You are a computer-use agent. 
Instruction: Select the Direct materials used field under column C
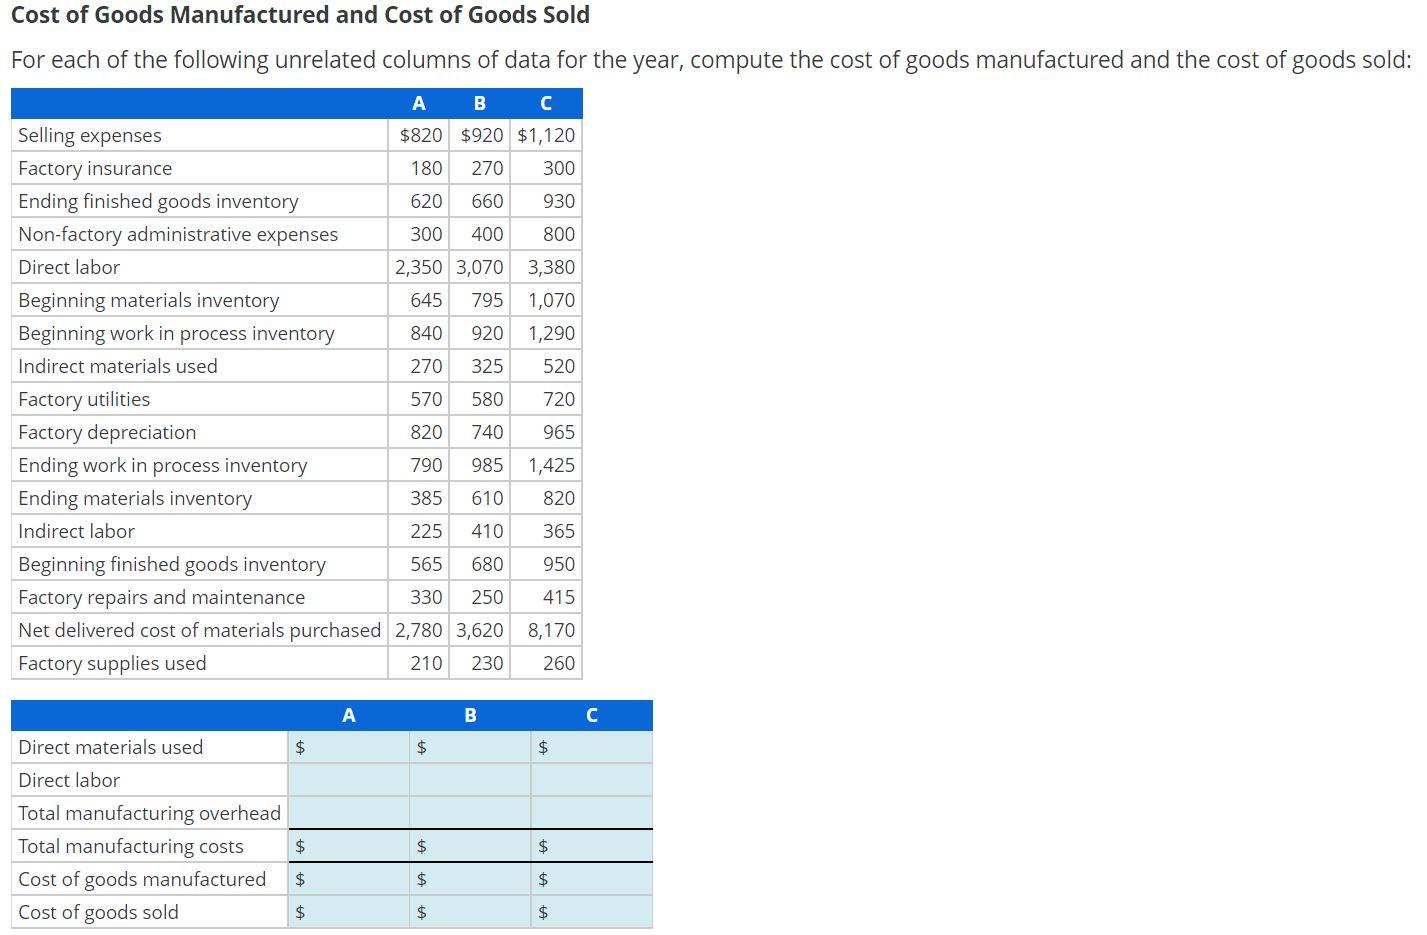[x=590, y=746]
